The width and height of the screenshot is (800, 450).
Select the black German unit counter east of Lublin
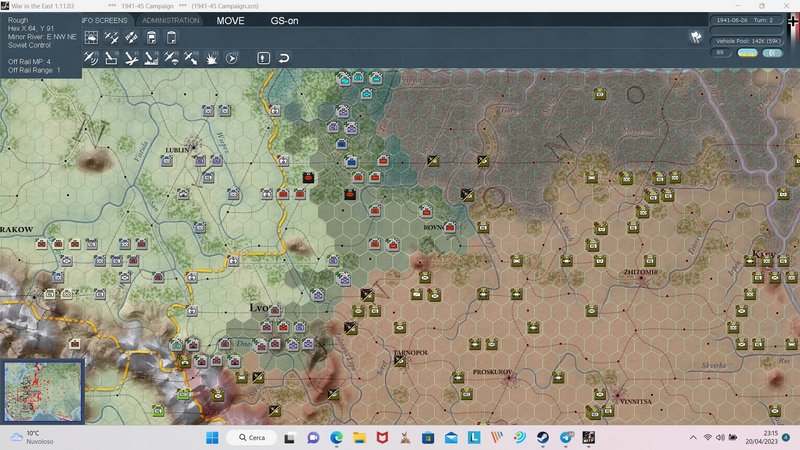pyautogui.click(x=308, y=178)
